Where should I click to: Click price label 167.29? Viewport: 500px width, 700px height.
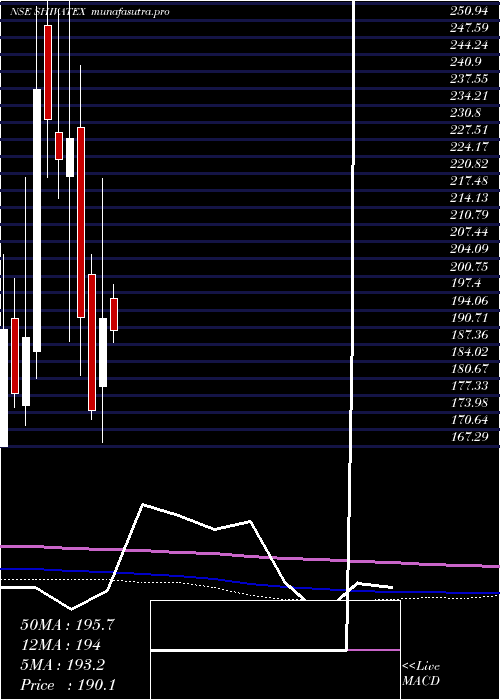(469, 436)
